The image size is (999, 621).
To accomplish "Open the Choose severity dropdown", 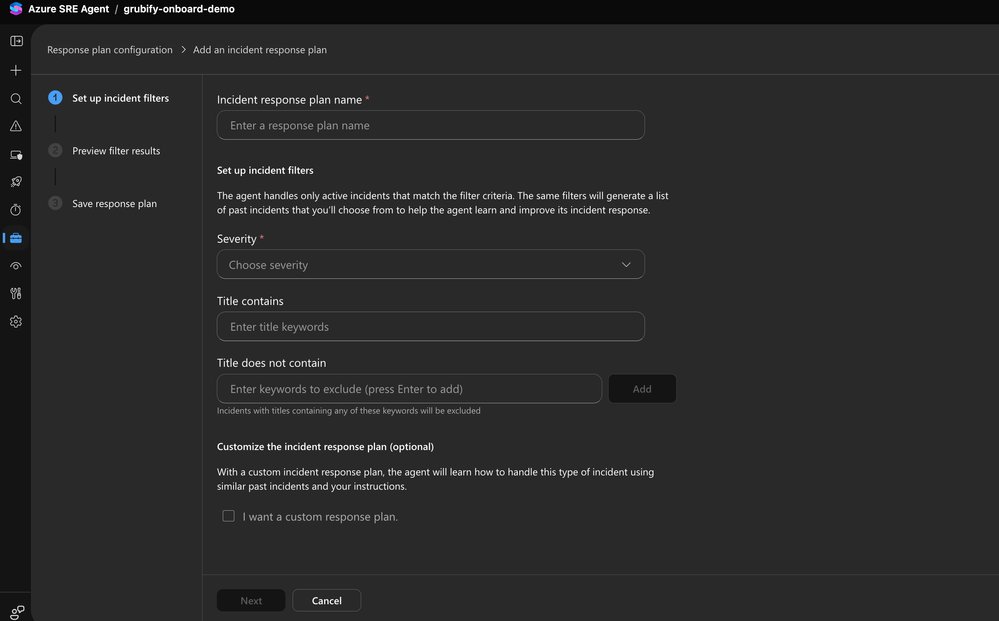I will point(430,263).
